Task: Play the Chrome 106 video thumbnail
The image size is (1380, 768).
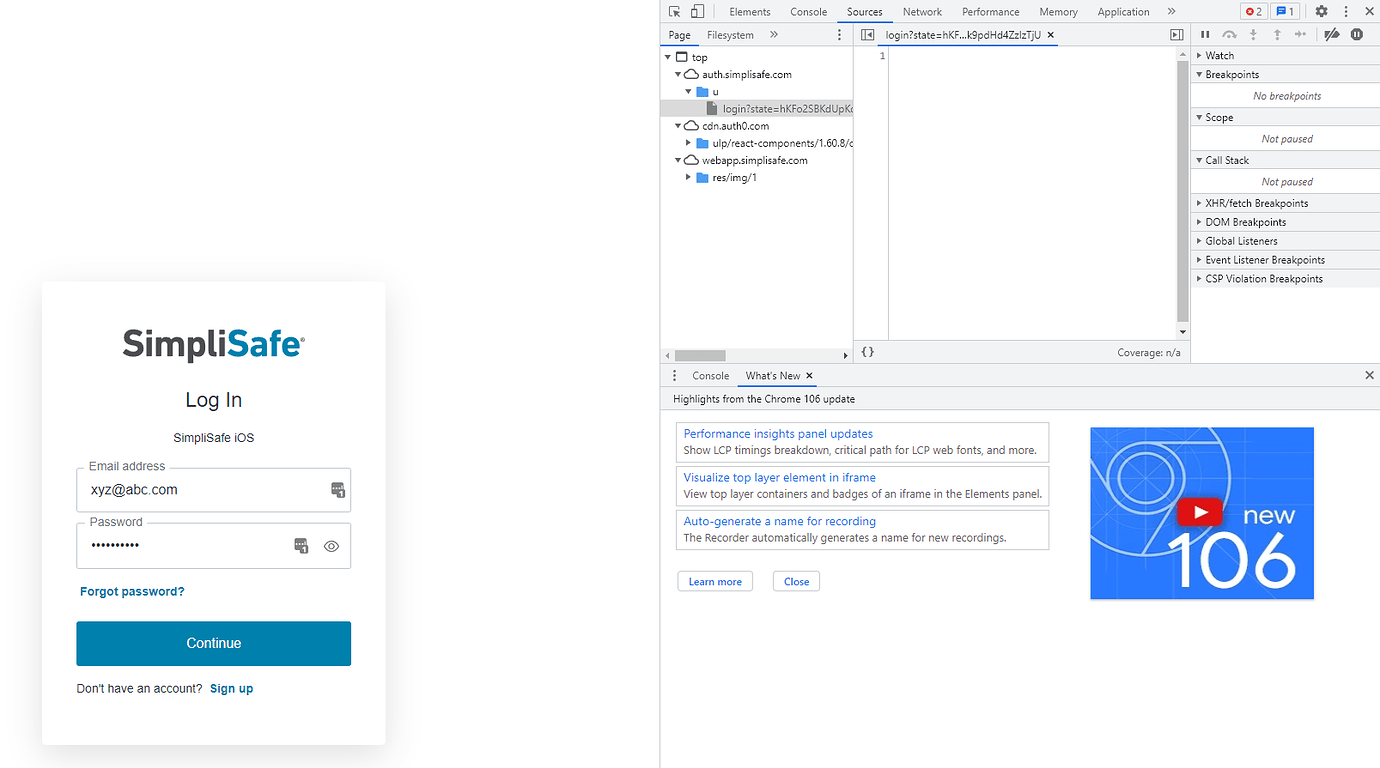Action: 1201,513
